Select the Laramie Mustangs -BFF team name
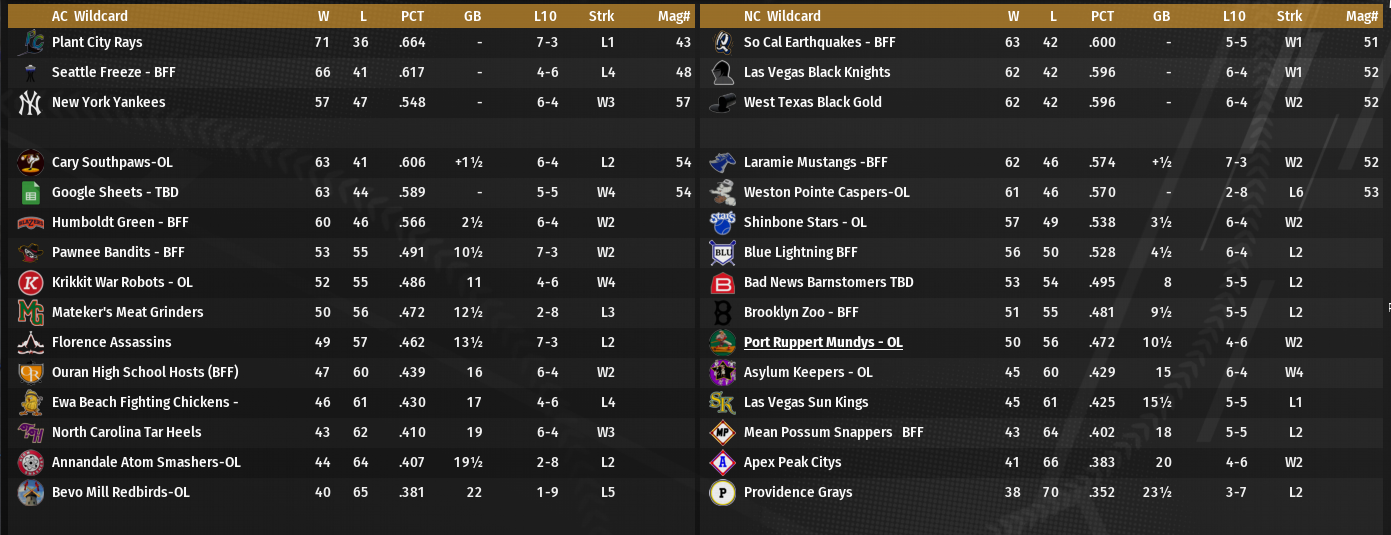The height and width of the screenshot is (535, 1391). 815,162
